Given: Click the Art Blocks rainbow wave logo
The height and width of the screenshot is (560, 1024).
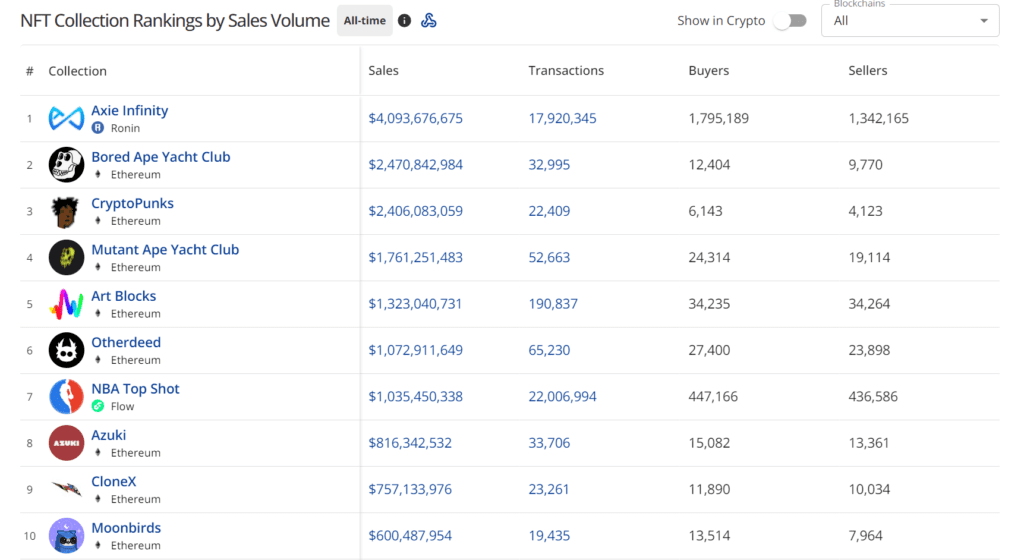Looking at the screenshot, I should (67, 303).
